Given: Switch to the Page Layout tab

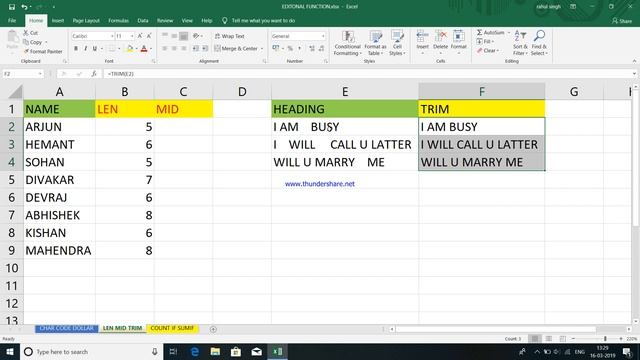Looking at the screenshot, I should click(x=86, y=20).
